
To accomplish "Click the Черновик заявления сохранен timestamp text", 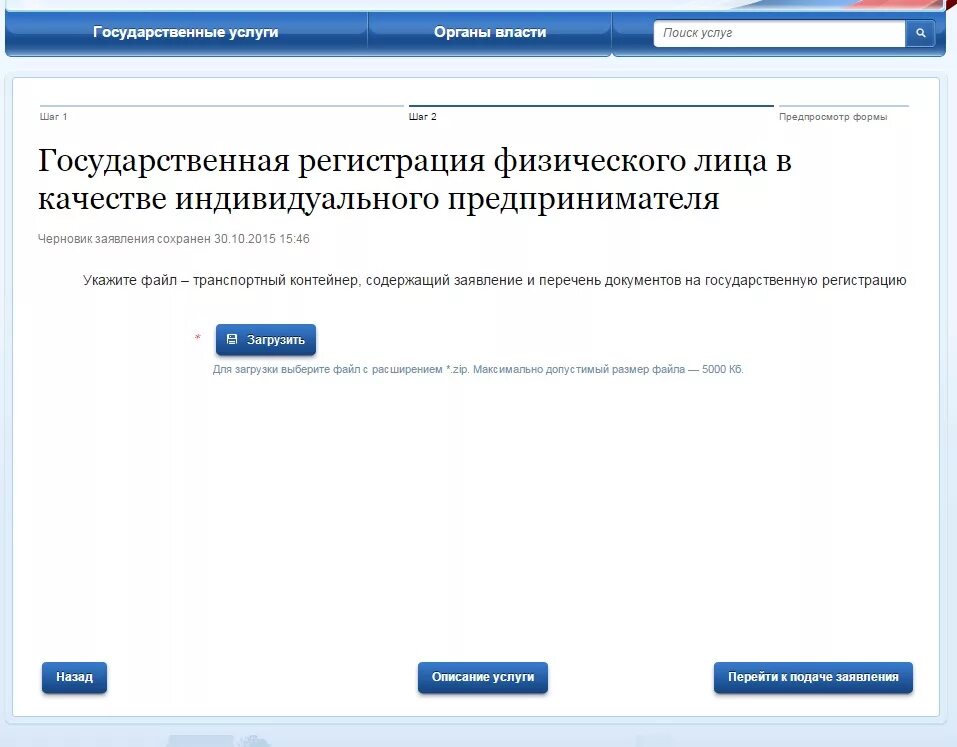I will pyautogui.click(x=174, y=239).
